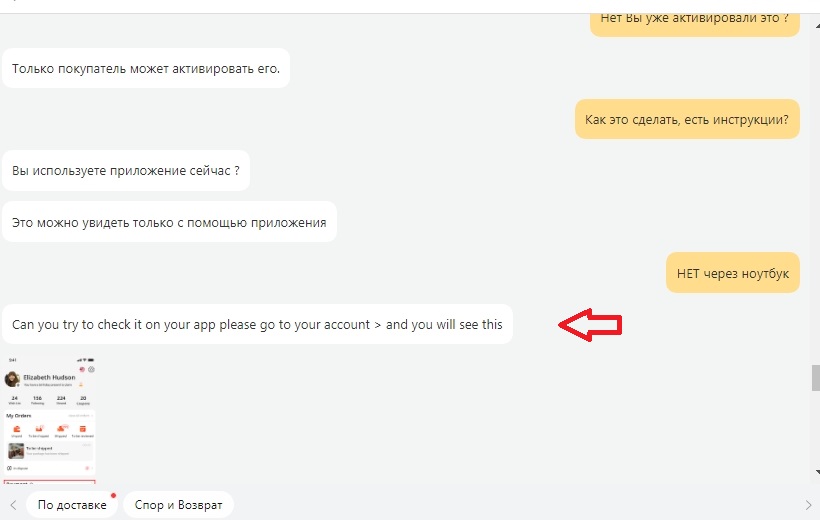Click the chat scrollbar thumb

(816, 378)
